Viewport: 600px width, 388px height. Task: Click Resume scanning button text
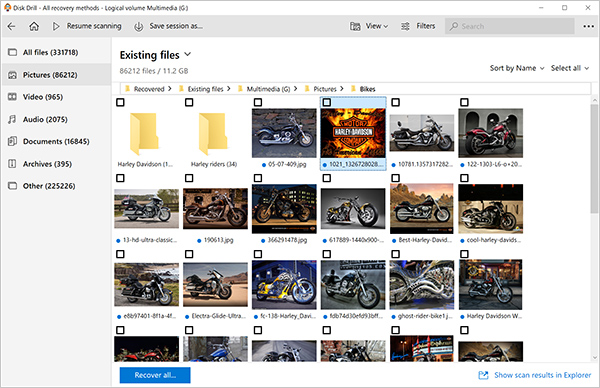[x=94, y=26]
